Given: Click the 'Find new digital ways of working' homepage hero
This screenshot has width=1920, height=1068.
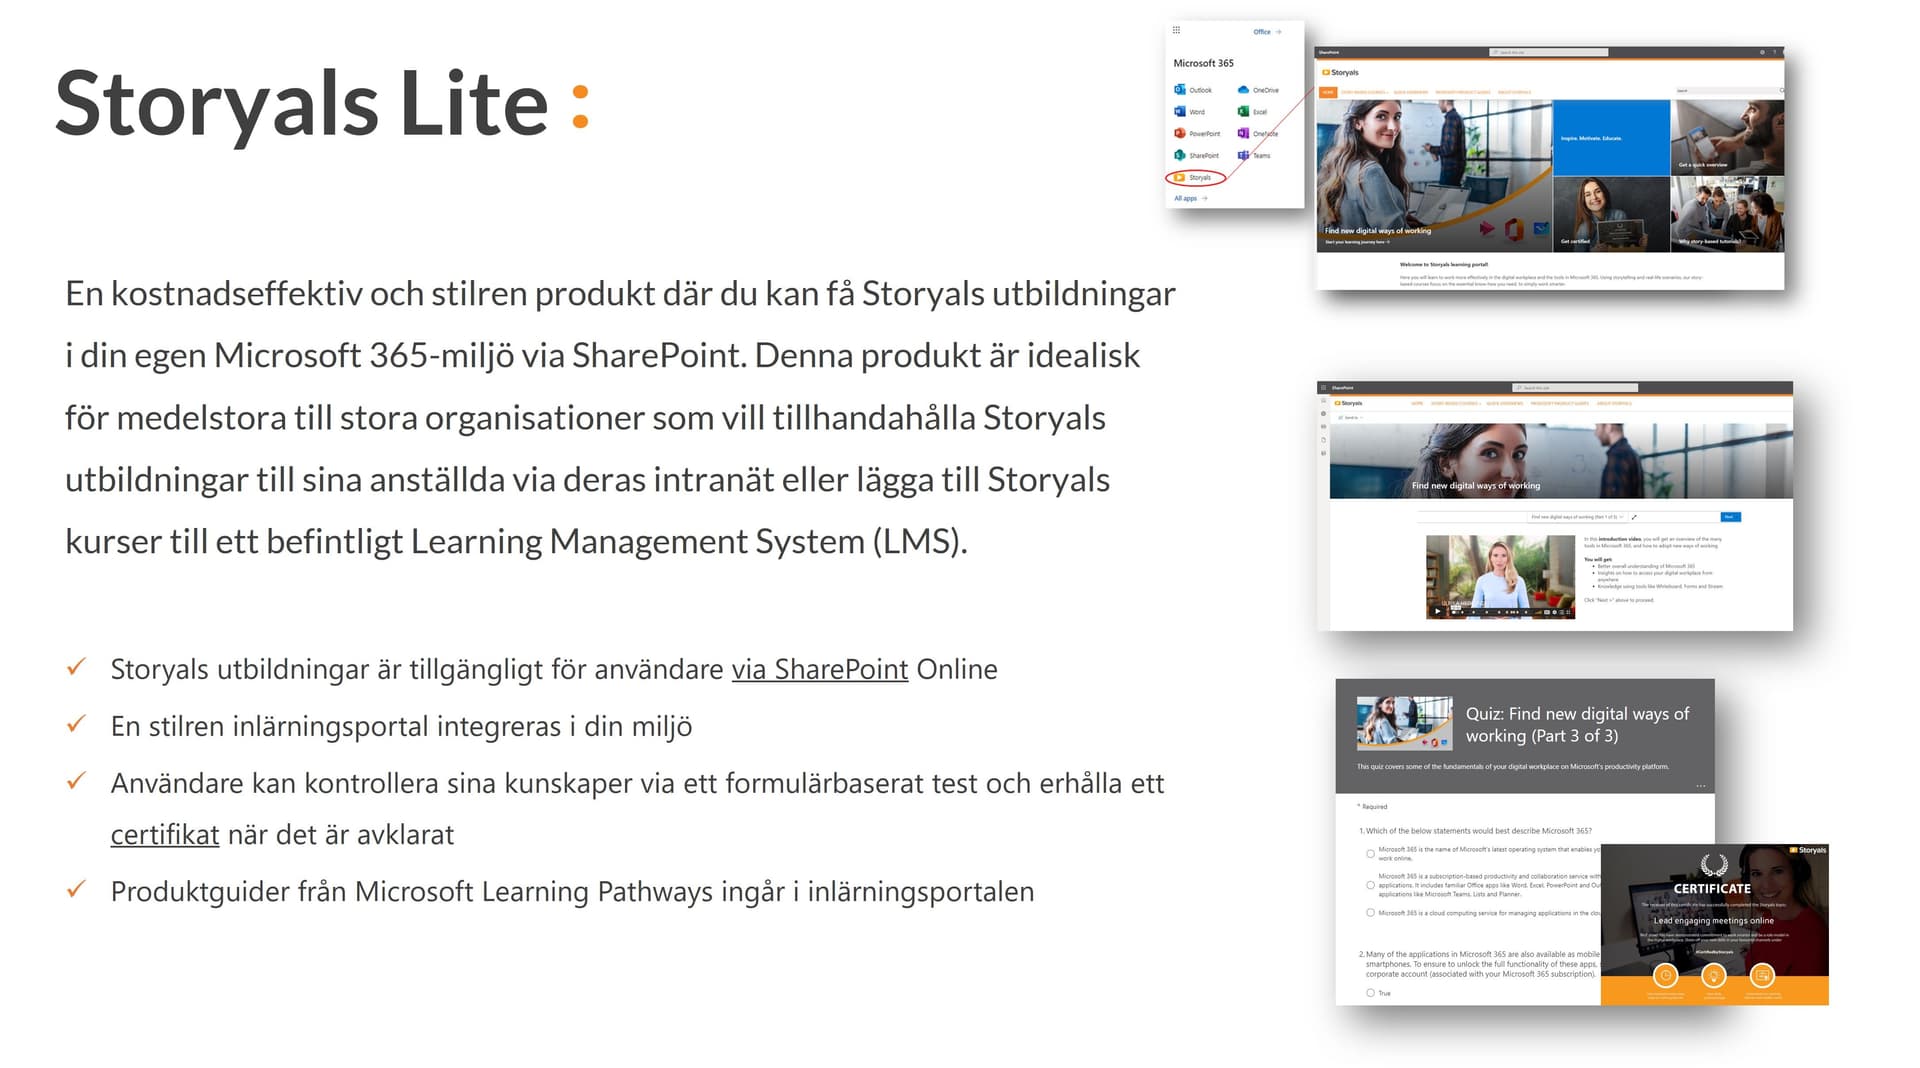Looking at the screenshot, I should pyautogui.click(x=1434, y=176).
